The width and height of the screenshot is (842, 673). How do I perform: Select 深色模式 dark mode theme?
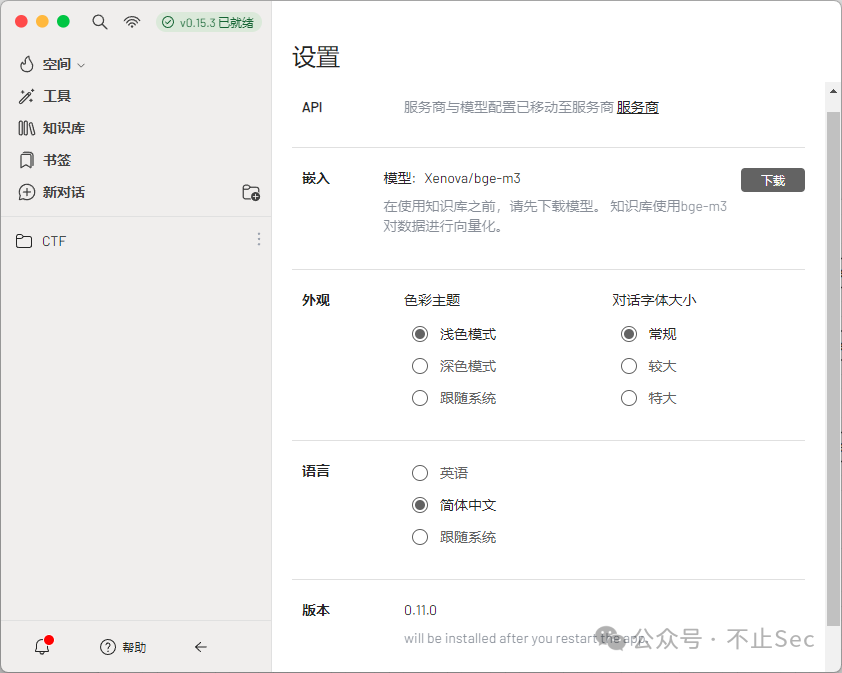pyautogui.click(x=420, y=365)
